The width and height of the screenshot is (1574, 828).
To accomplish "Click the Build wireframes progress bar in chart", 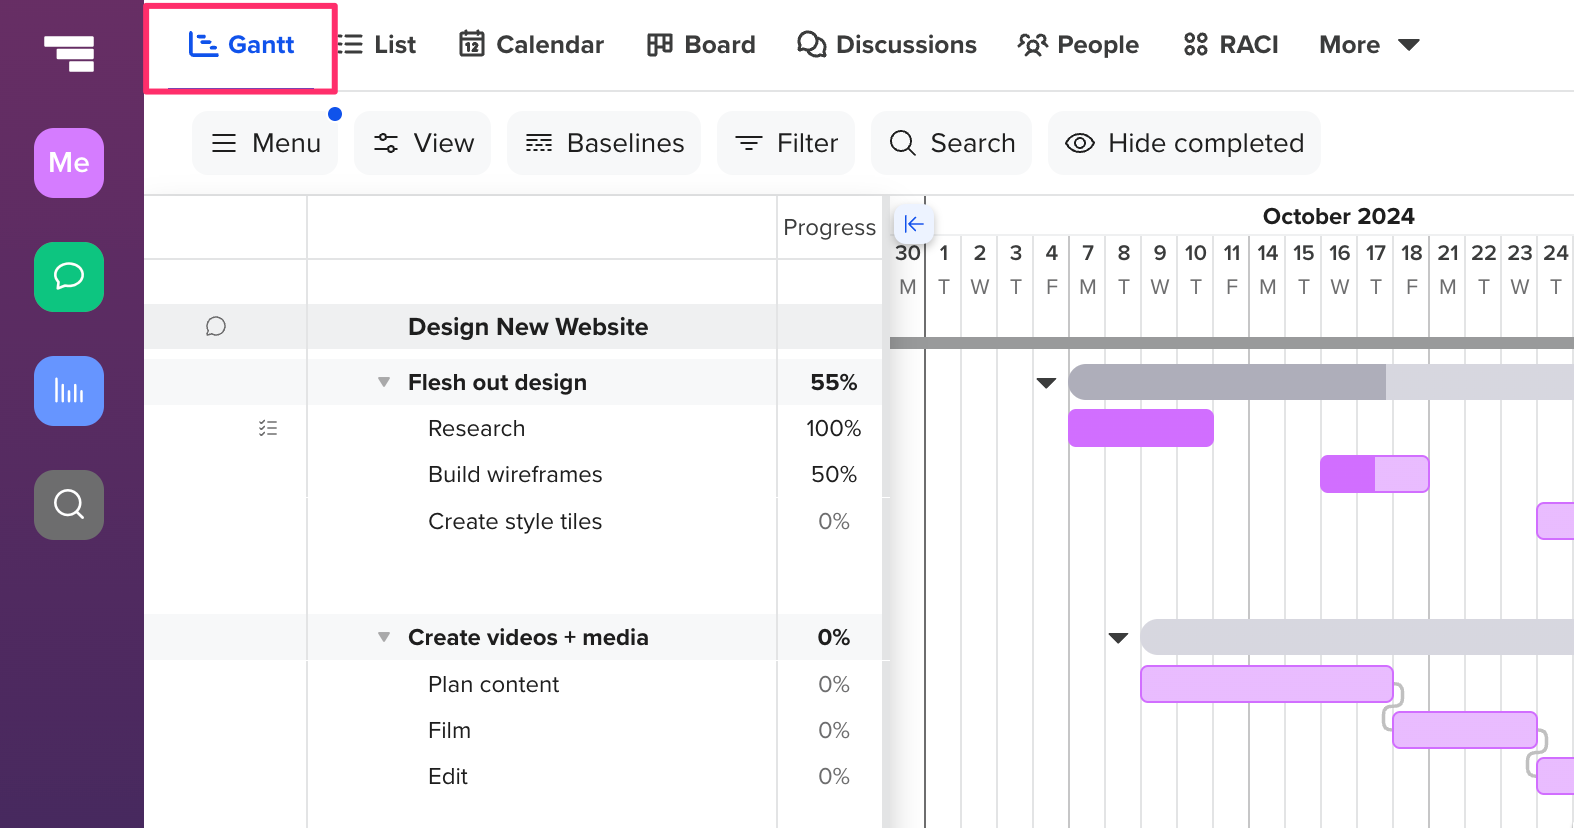I will click(x=1374, y=474).
